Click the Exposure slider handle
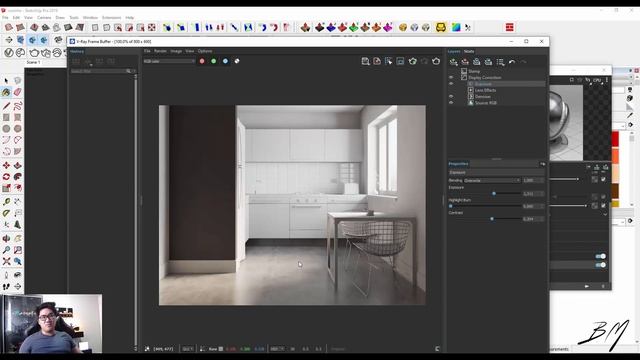This screenshot has height=360, width=640. 494,193
